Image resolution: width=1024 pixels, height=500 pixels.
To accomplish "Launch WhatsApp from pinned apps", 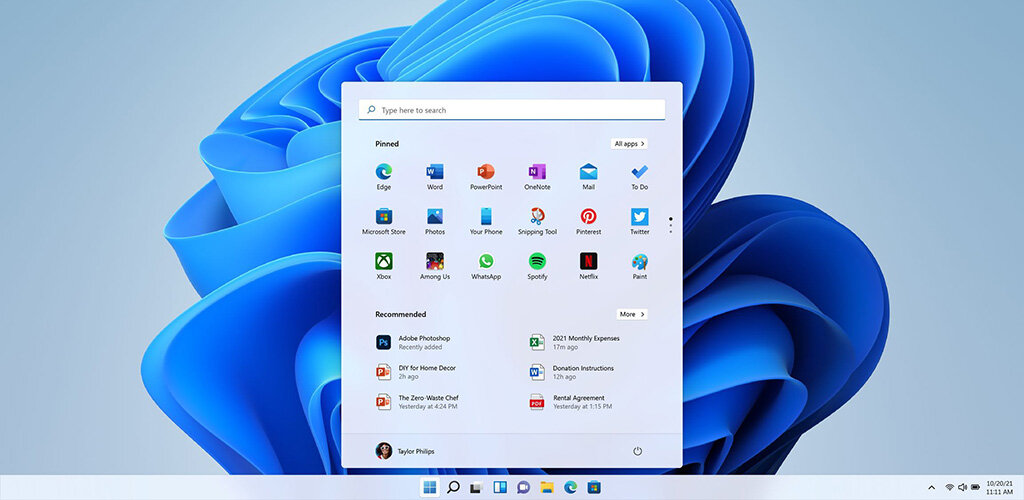I will (x=486, y=266).
